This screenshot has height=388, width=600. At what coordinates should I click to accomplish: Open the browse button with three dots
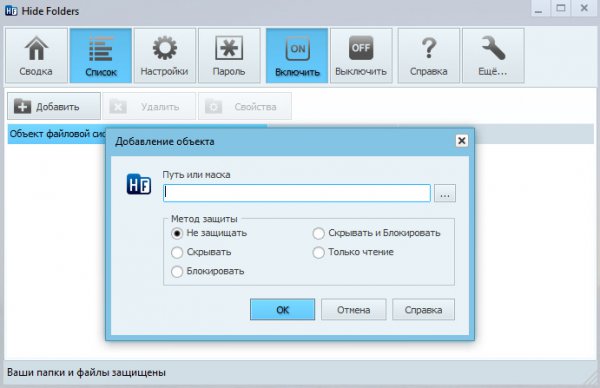click(445, 193)
